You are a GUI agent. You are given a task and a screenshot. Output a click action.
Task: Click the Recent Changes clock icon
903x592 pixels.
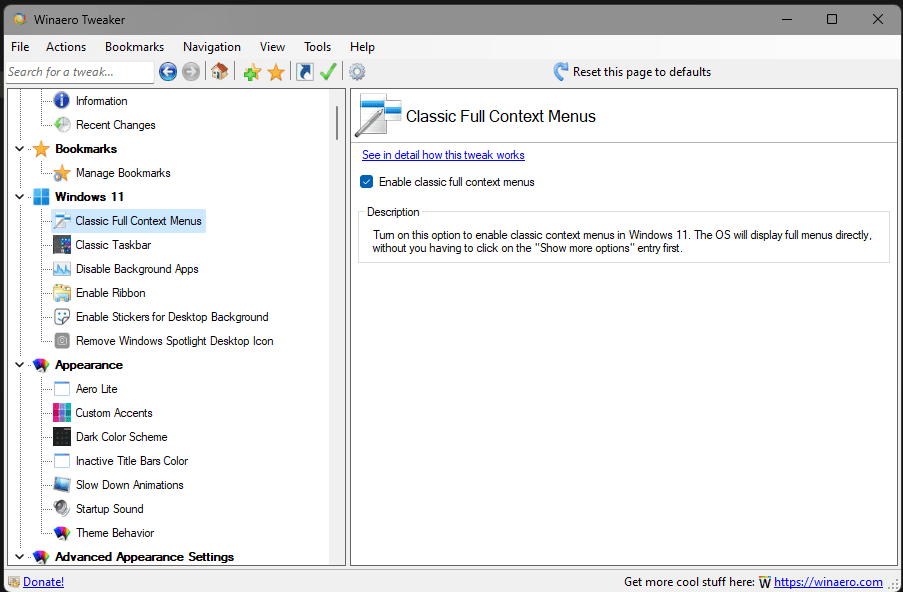[62, 124]
